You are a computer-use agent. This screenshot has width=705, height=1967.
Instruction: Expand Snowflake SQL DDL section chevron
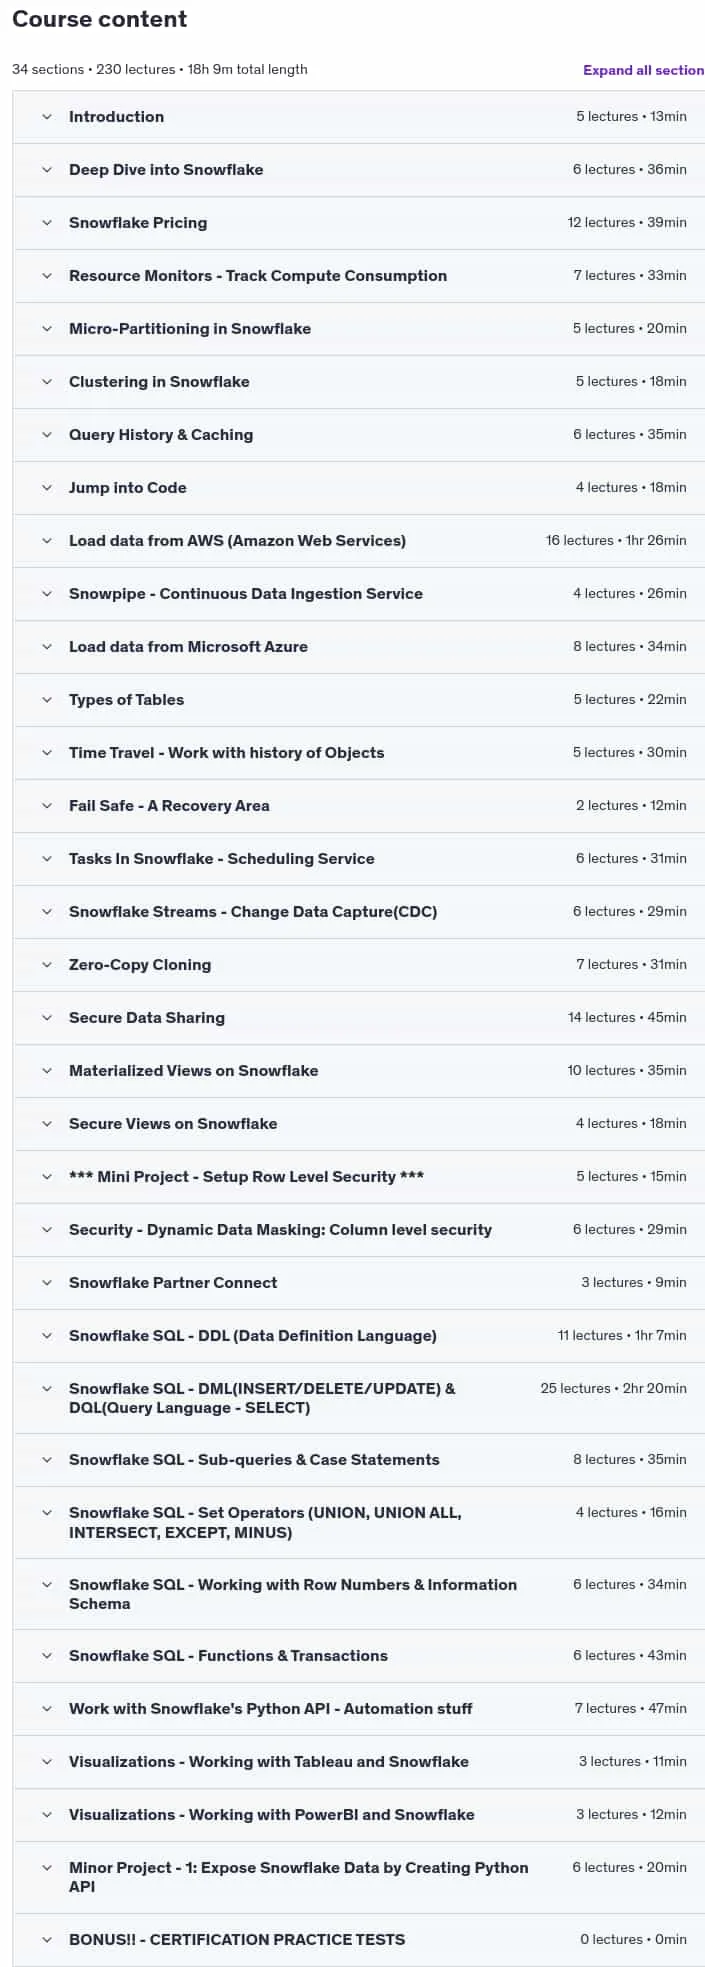(47, 1336)
